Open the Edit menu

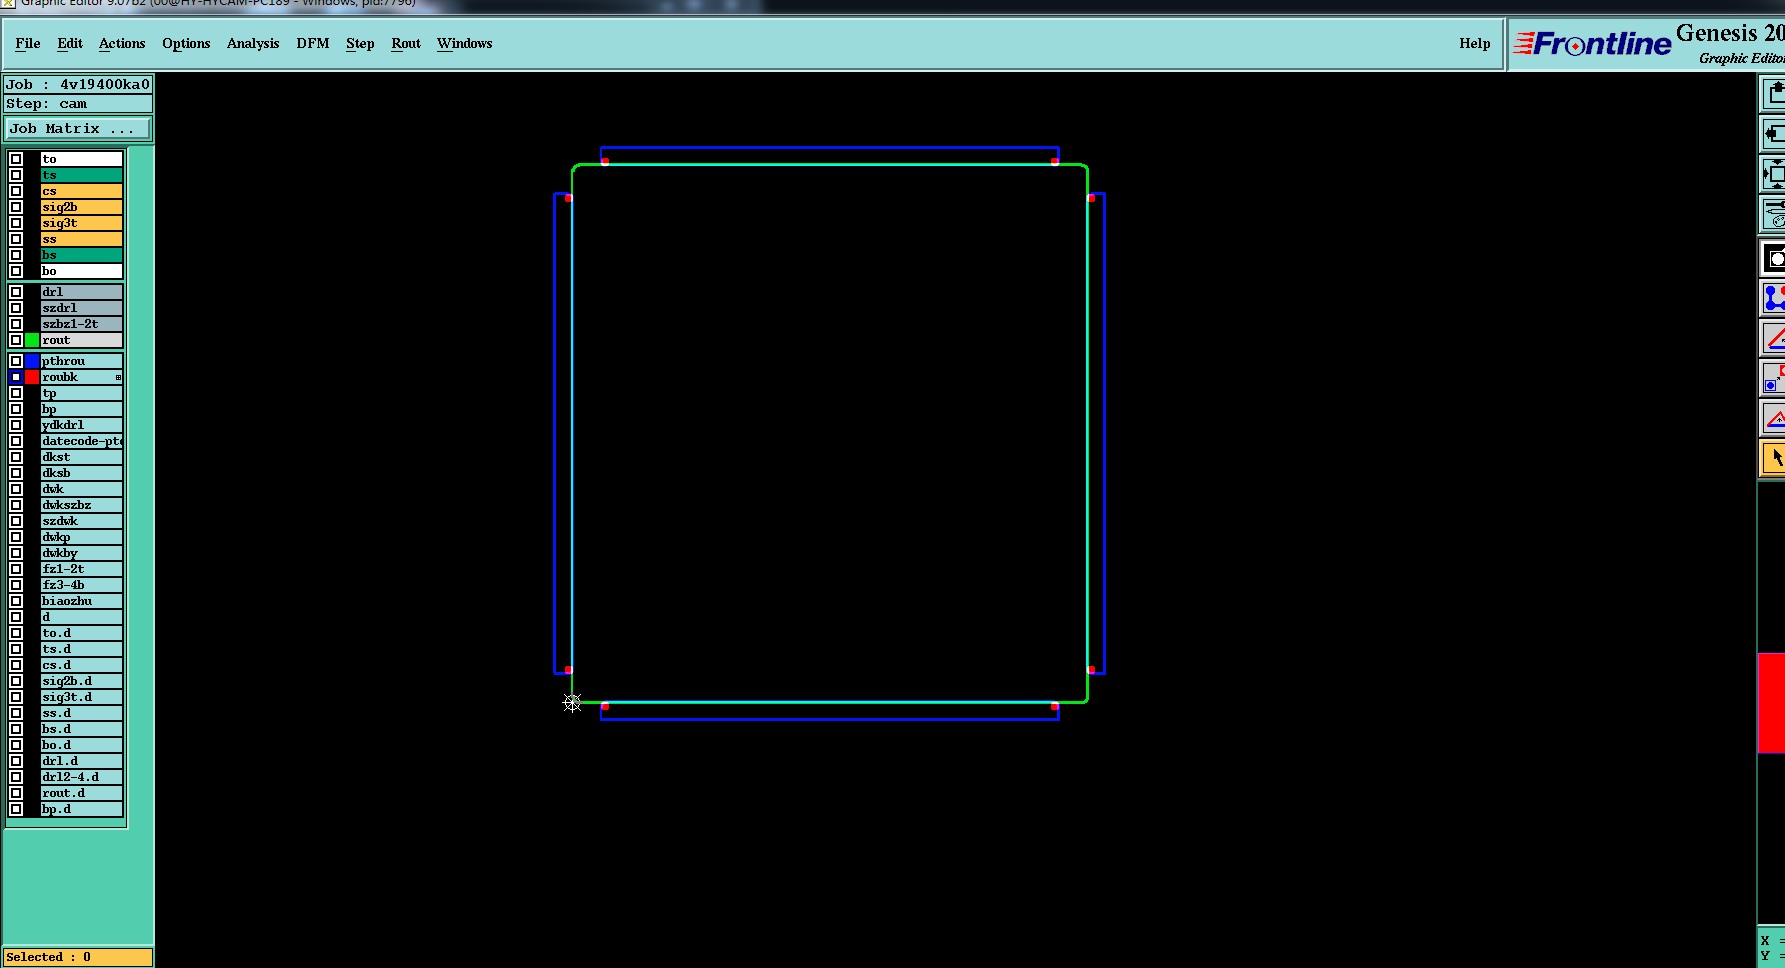70,43
